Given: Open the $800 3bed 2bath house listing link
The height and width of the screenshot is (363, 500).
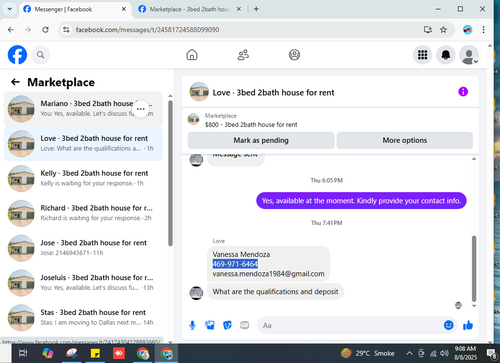Looking at the screenshot, I should click(x=251, y=125).
